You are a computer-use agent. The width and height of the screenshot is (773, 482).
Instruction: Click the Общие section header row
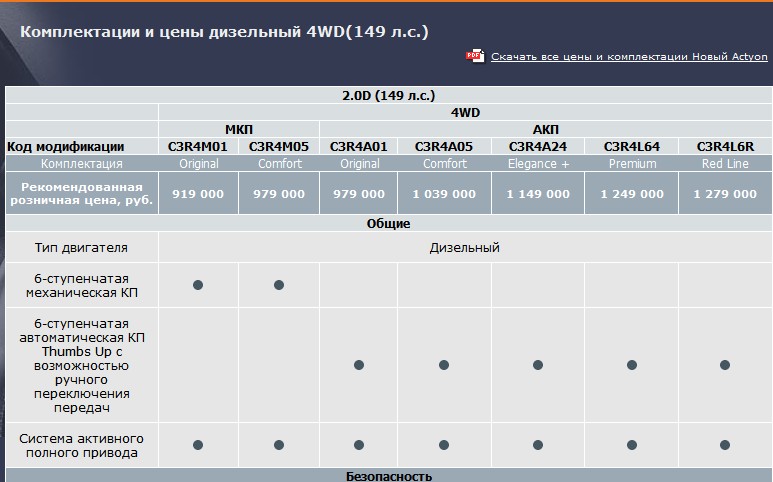point(389,223)
